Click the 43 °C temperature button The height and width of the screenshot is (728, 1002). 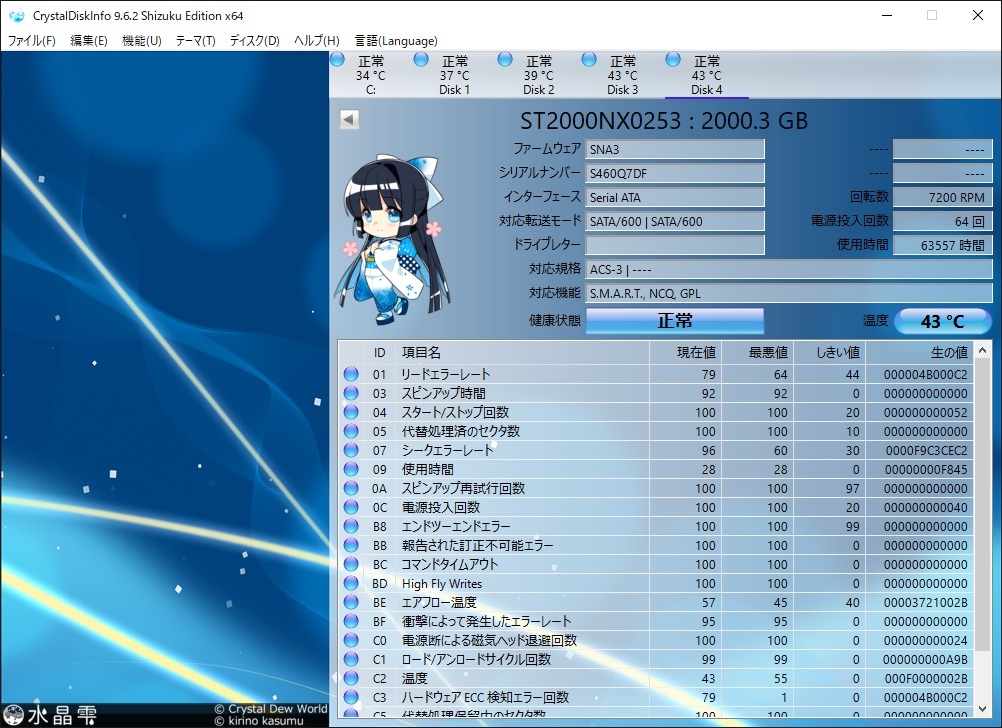pos(942,321)
